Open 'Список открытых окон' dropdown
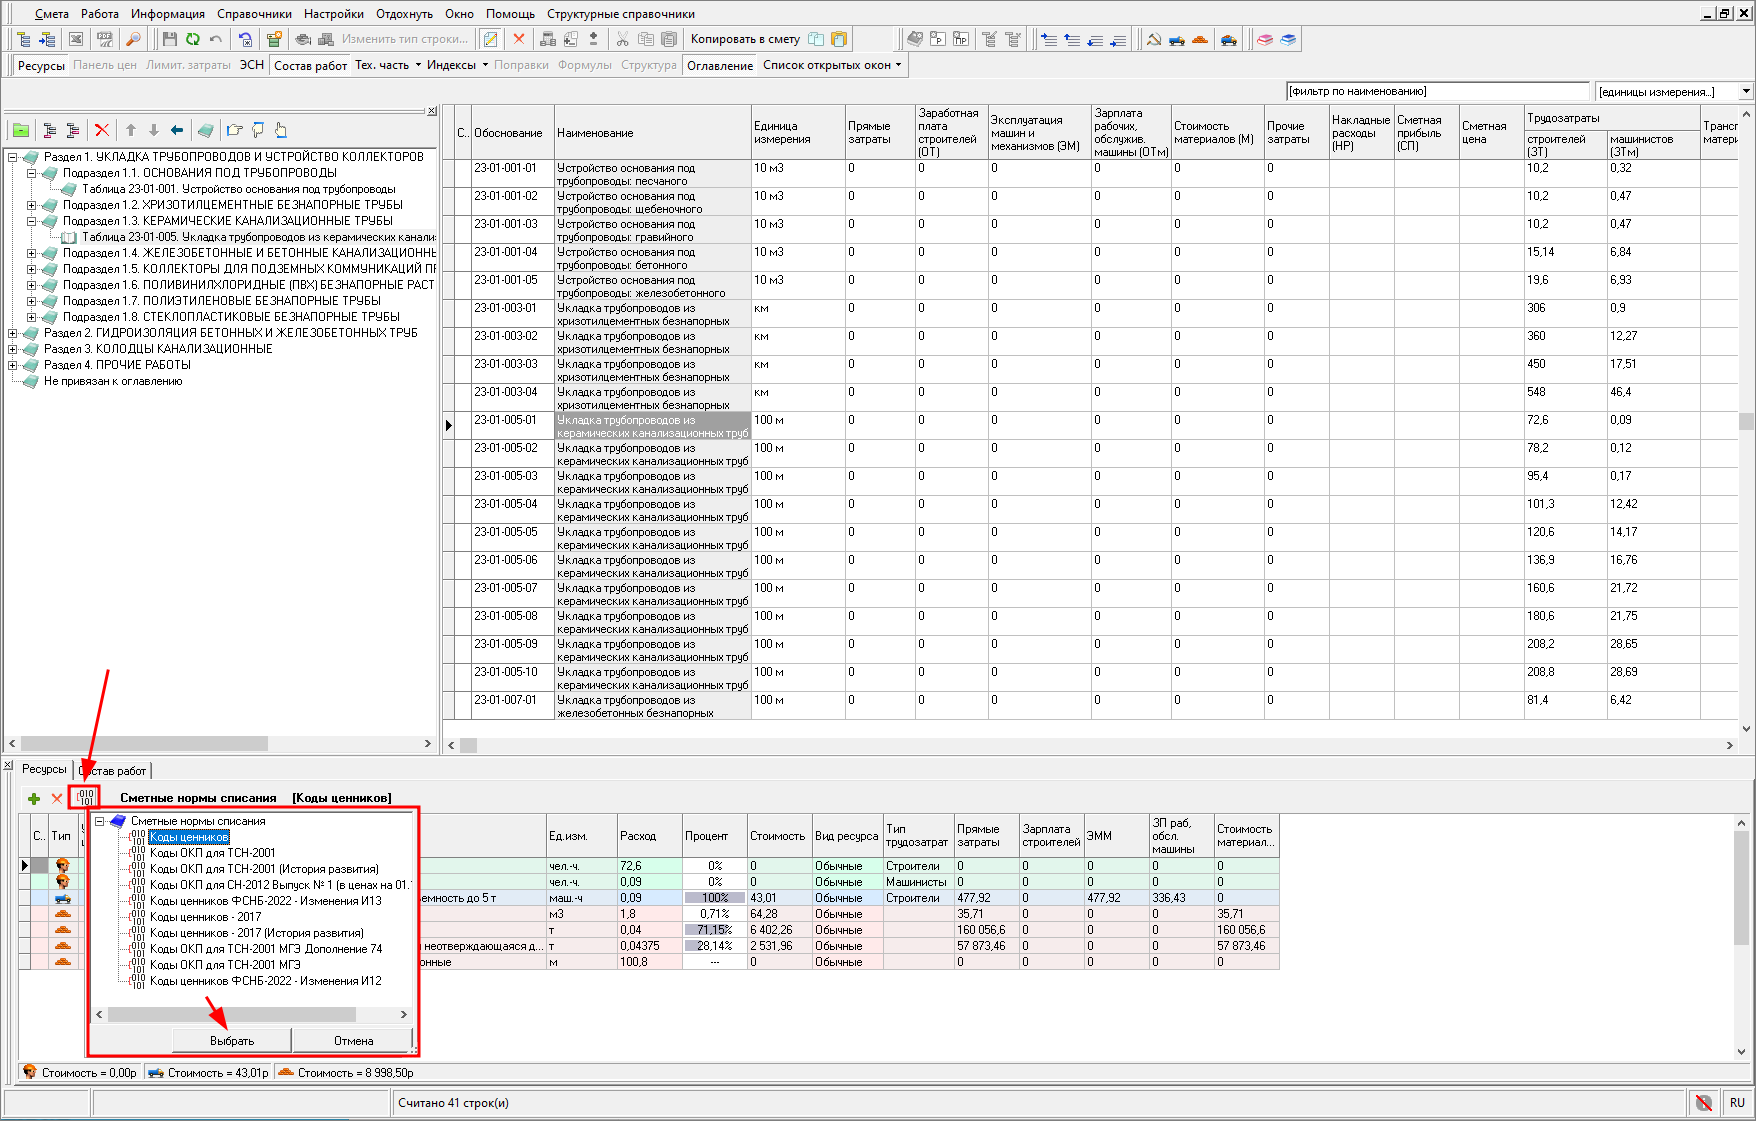 (832, 65)
